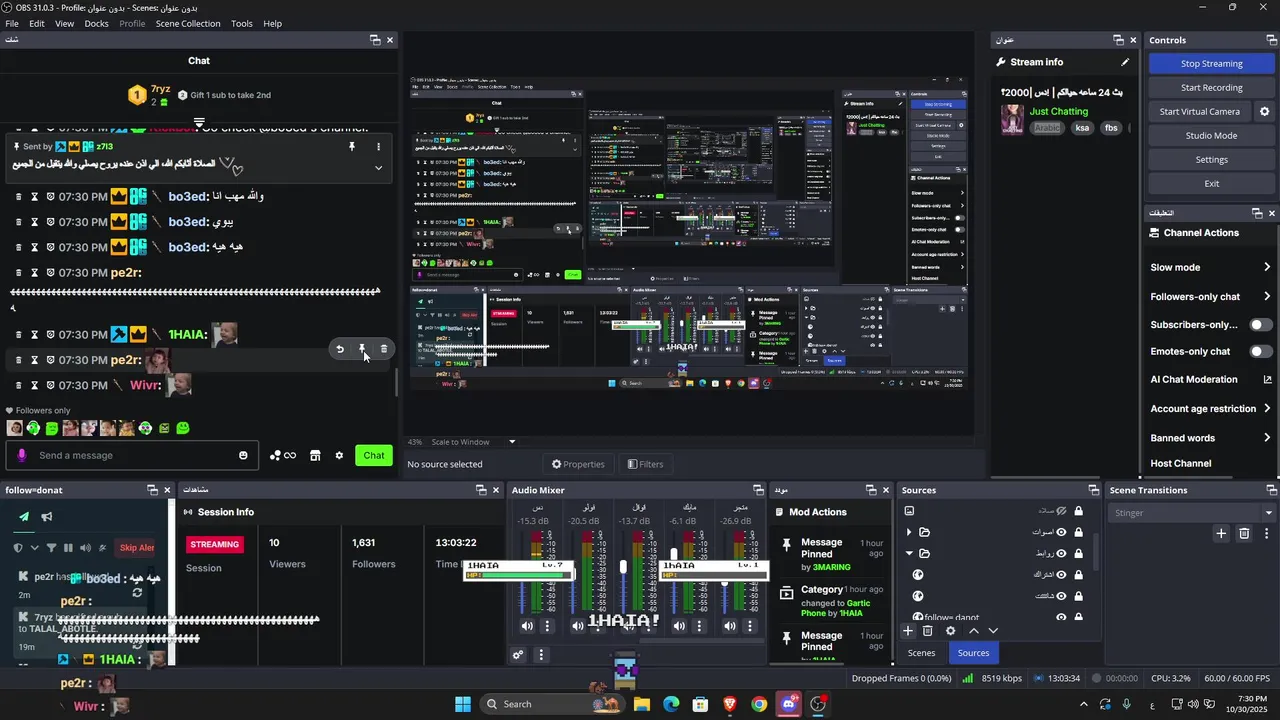The height and width of the screenshot is (720, 1280).
Task: Remove selected source with trash icon
Action: point(927,631)
